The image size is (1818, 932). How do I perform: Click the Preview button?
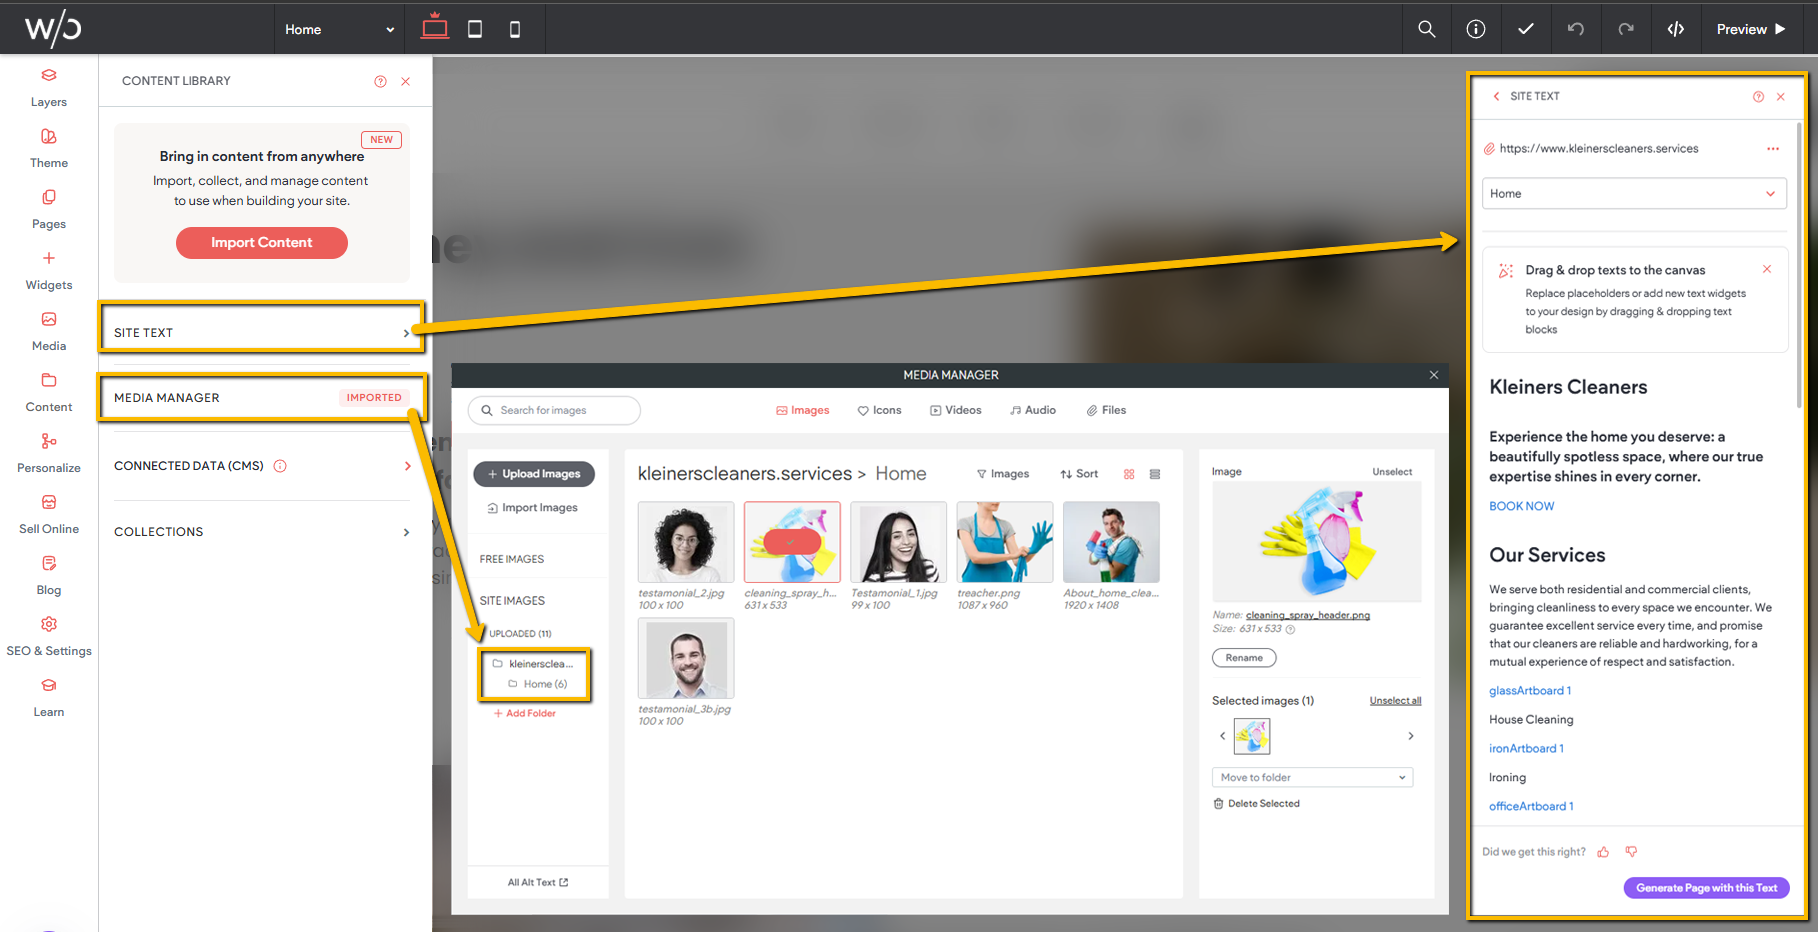pyautogui.click(x=1751, y=29)
